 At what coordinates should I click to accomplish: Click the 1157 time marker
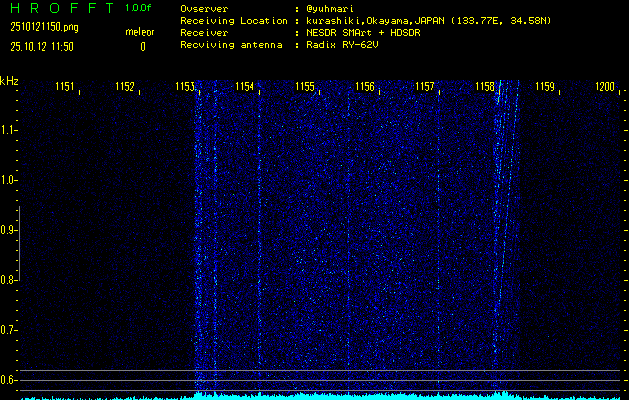pos(425,87)
